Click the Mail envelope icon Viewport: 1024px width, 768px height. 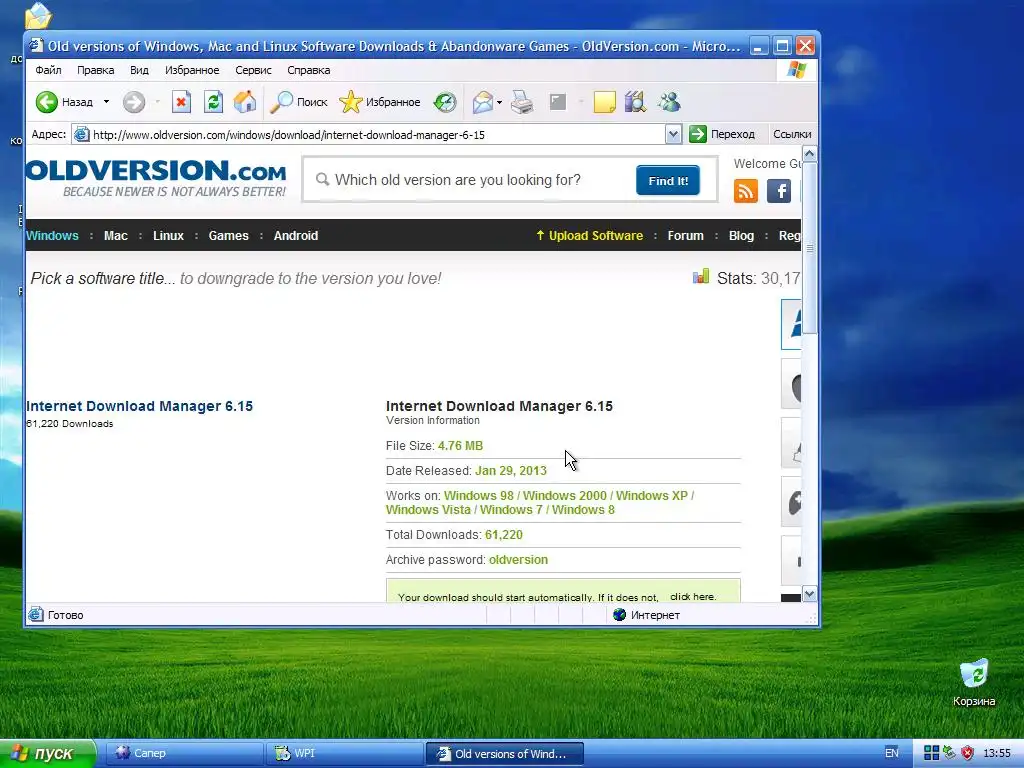click(483, 102)
